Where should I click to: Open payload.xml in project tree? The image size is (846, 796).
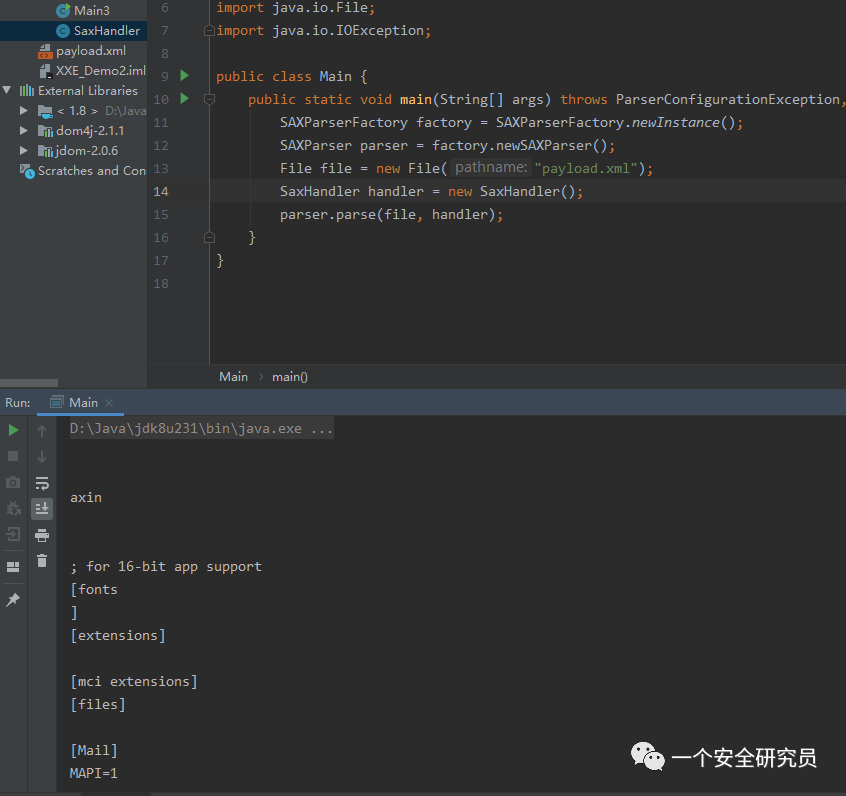click(91, 51)
